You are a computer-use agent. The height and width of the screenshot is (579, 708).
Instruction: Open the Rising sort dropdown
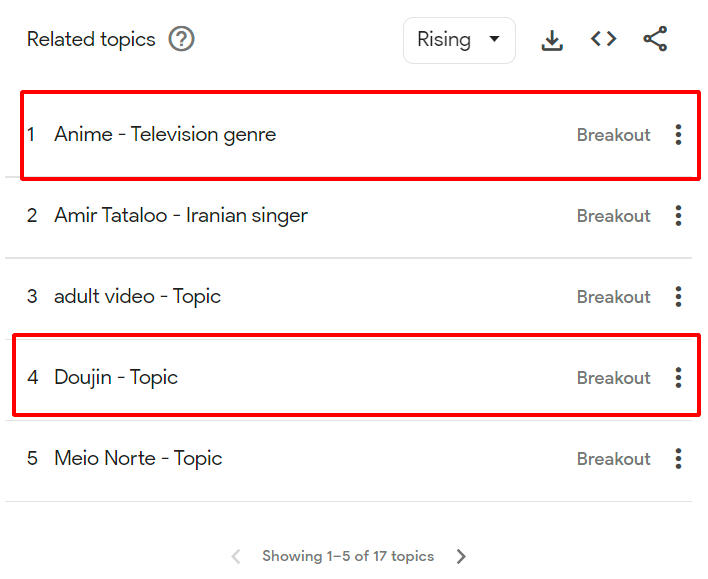click(459, 40)
